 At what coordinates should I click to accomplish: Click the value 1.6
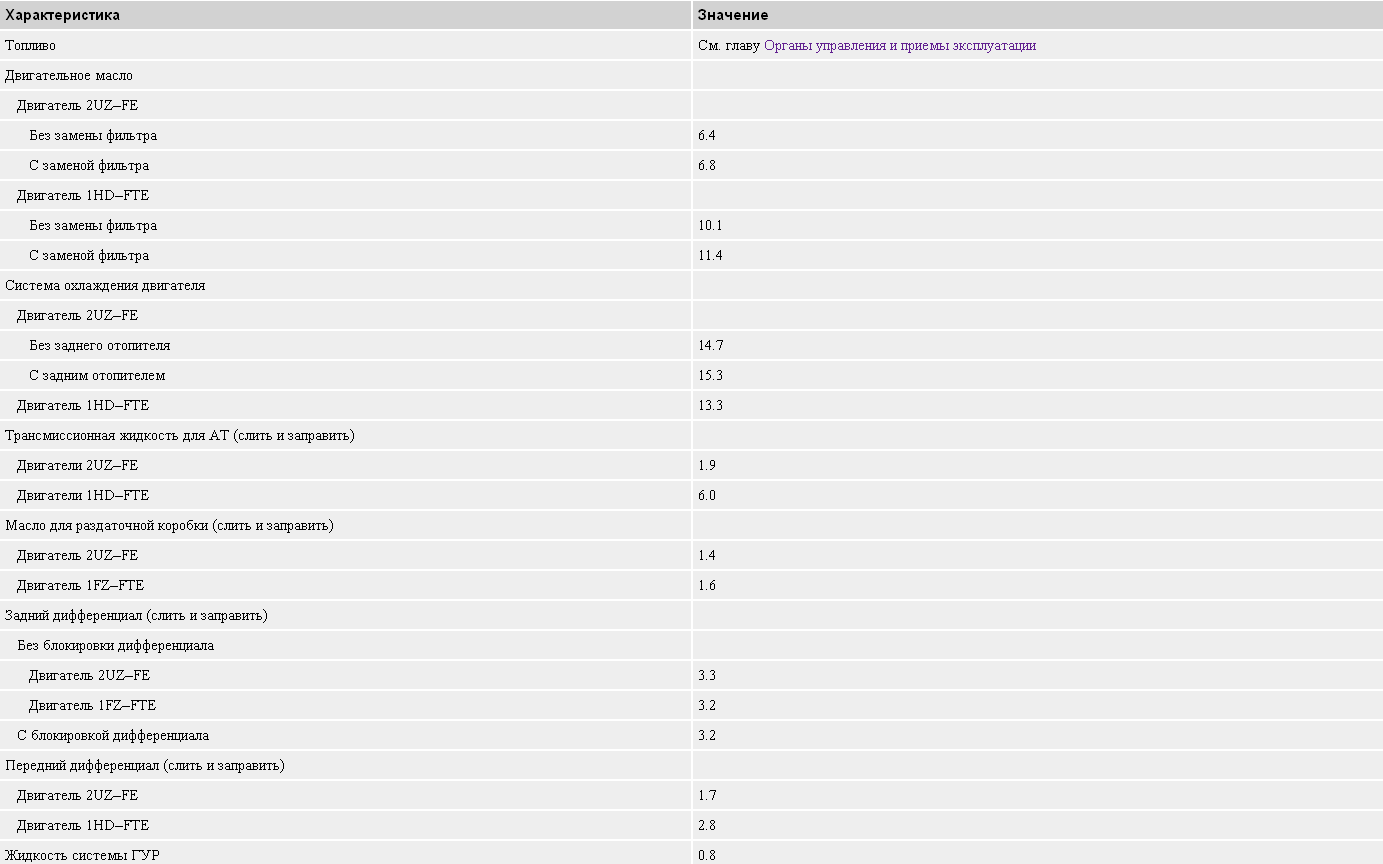(x=707, y=585)
